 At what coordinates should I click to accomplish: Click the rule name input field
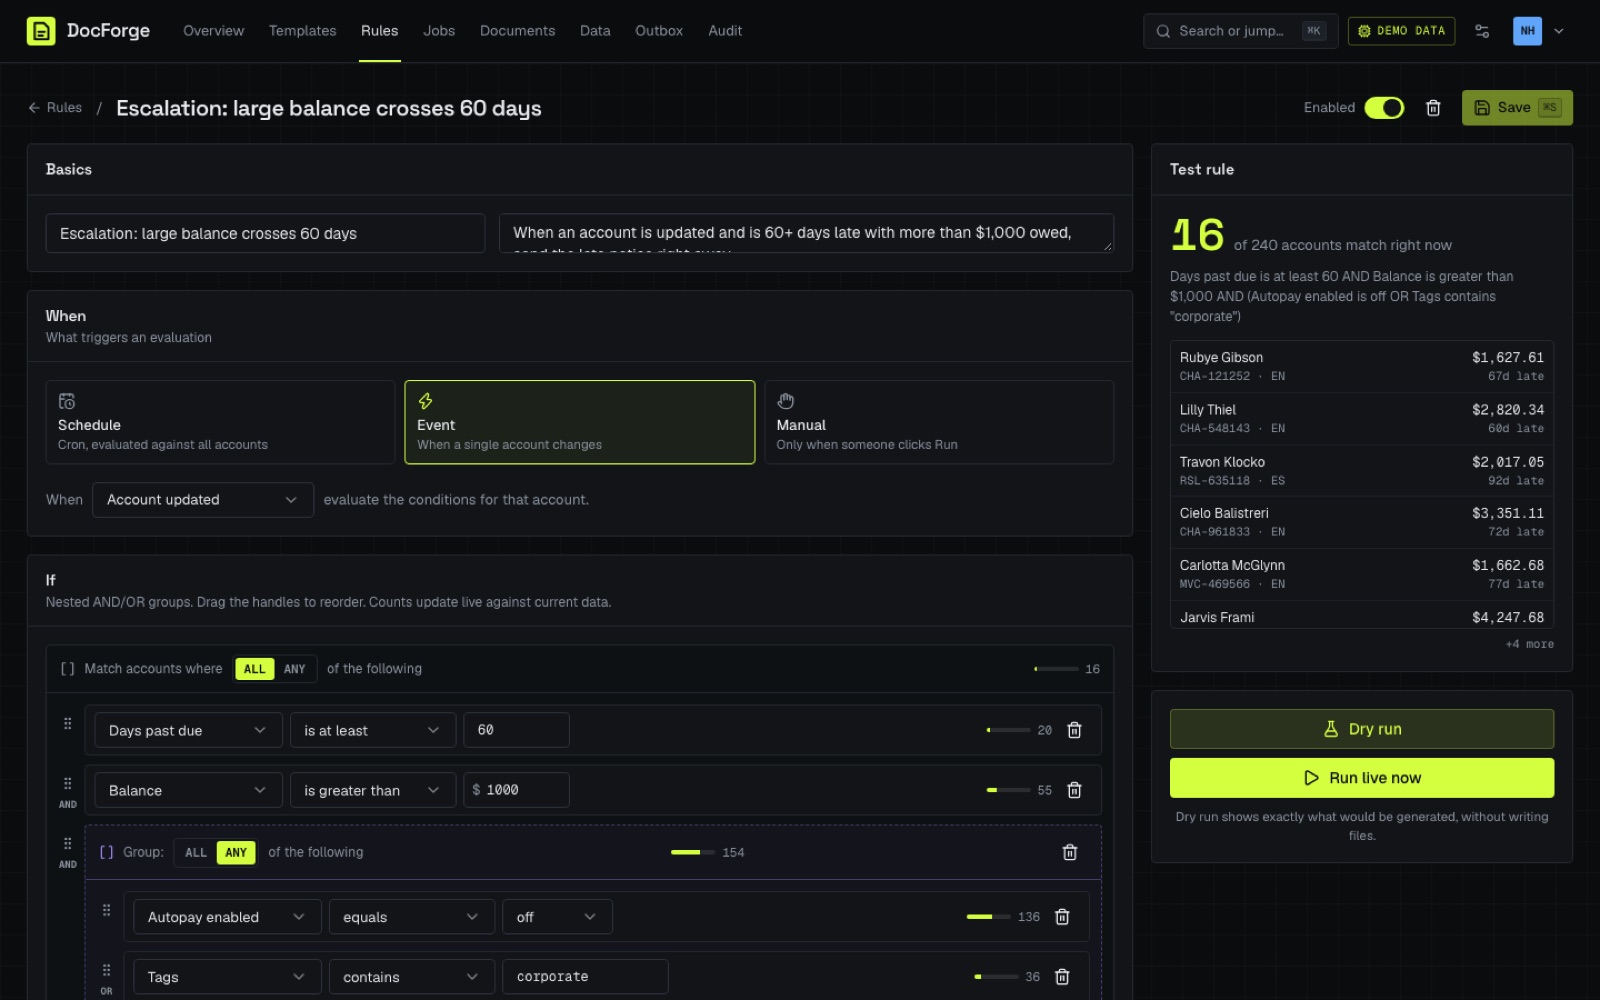pyautogui.click(x=265, y=233)
